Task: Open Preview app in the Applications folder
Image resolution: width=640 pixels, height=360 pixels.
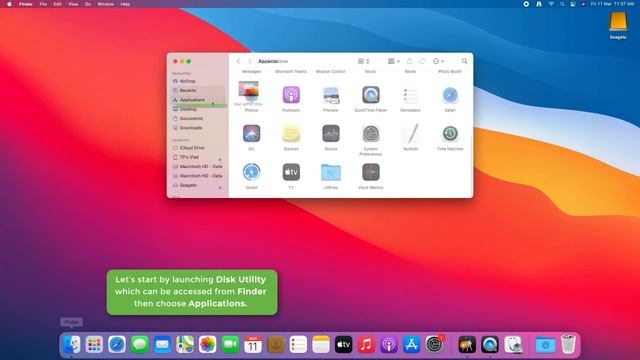Action: pyautogui.click(x=331, y=95)
